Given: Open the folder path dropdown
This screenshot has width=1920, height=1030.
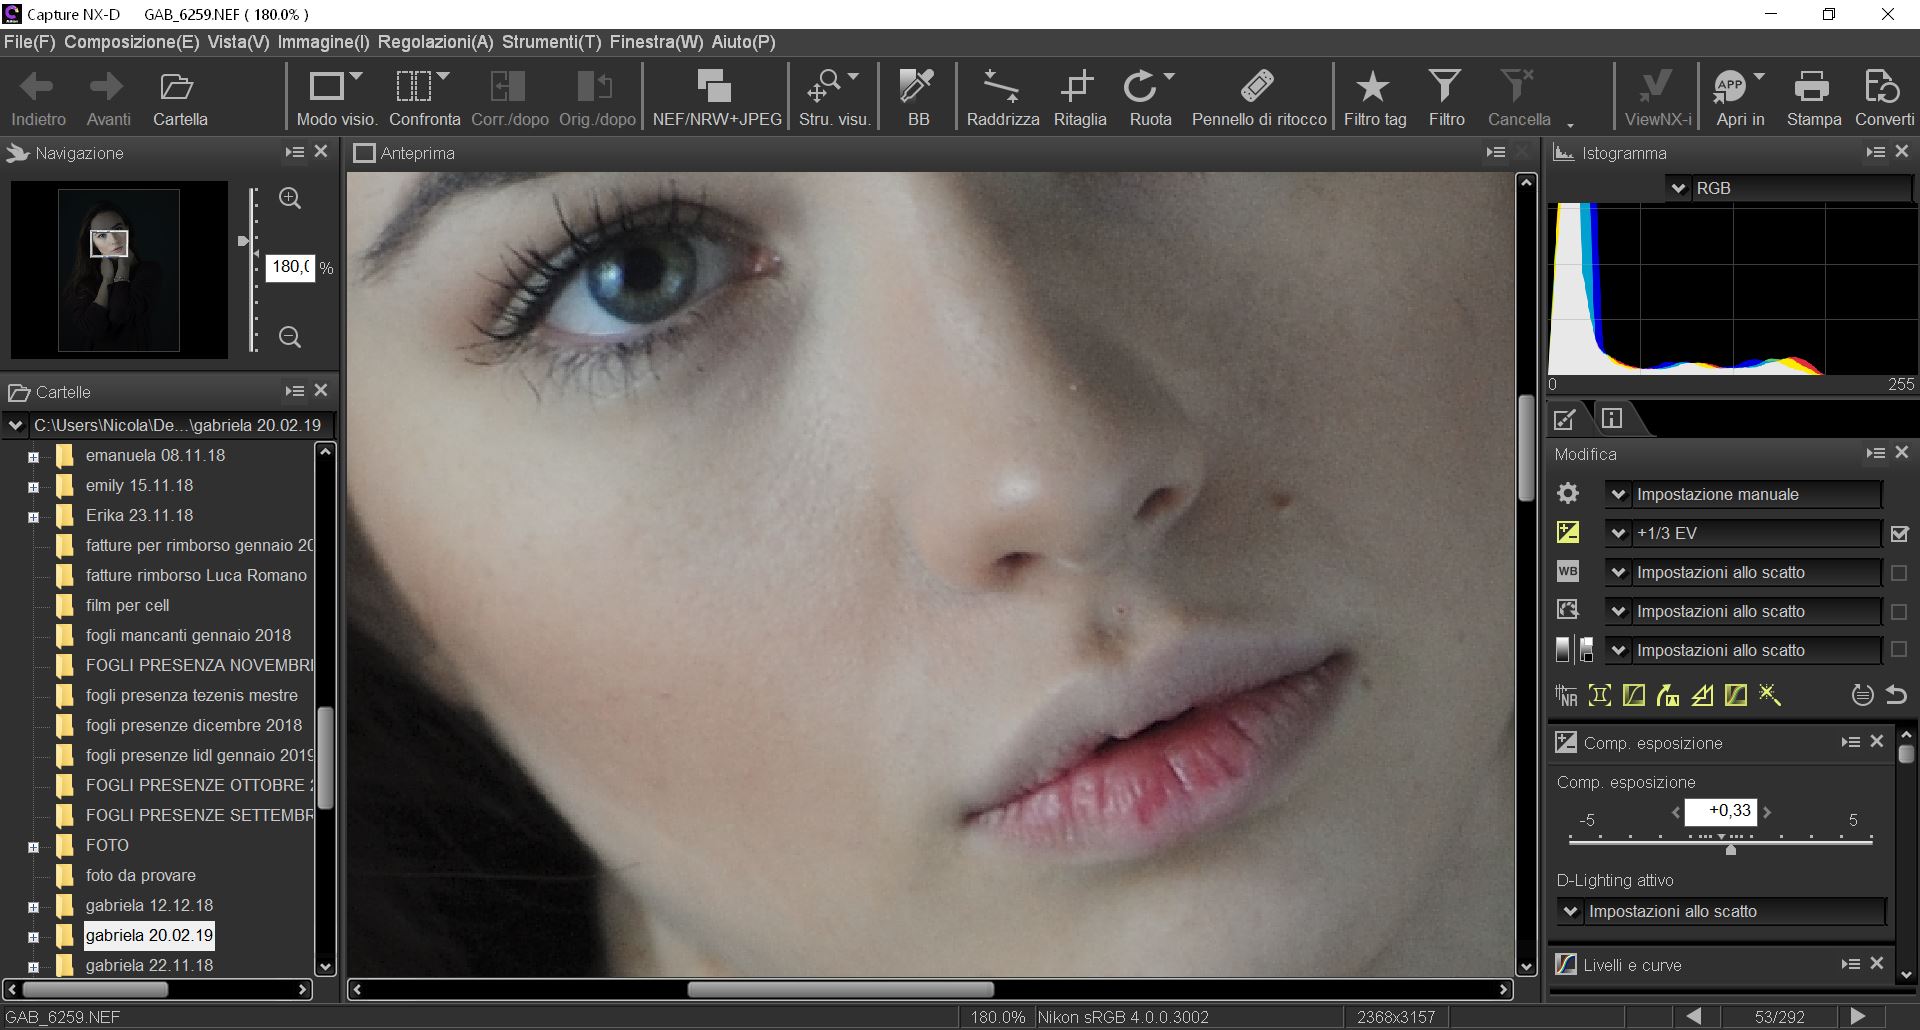Looking at the screenshot, I should (x=15, y=425).
